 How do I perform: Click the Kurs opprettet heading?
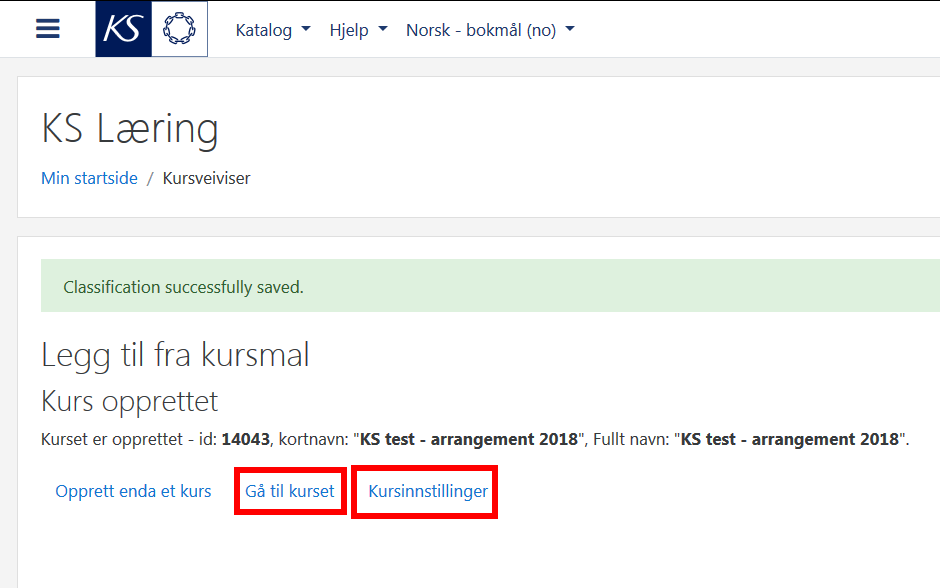point(129,401)
